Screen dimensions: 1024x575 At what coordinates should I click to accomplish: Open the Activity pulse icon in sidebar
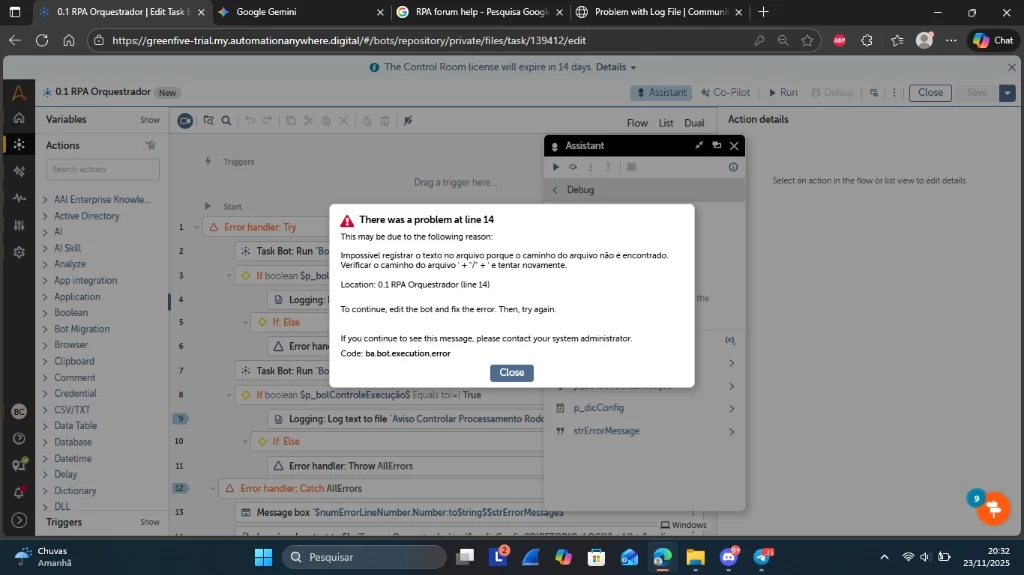click(19, 197)
